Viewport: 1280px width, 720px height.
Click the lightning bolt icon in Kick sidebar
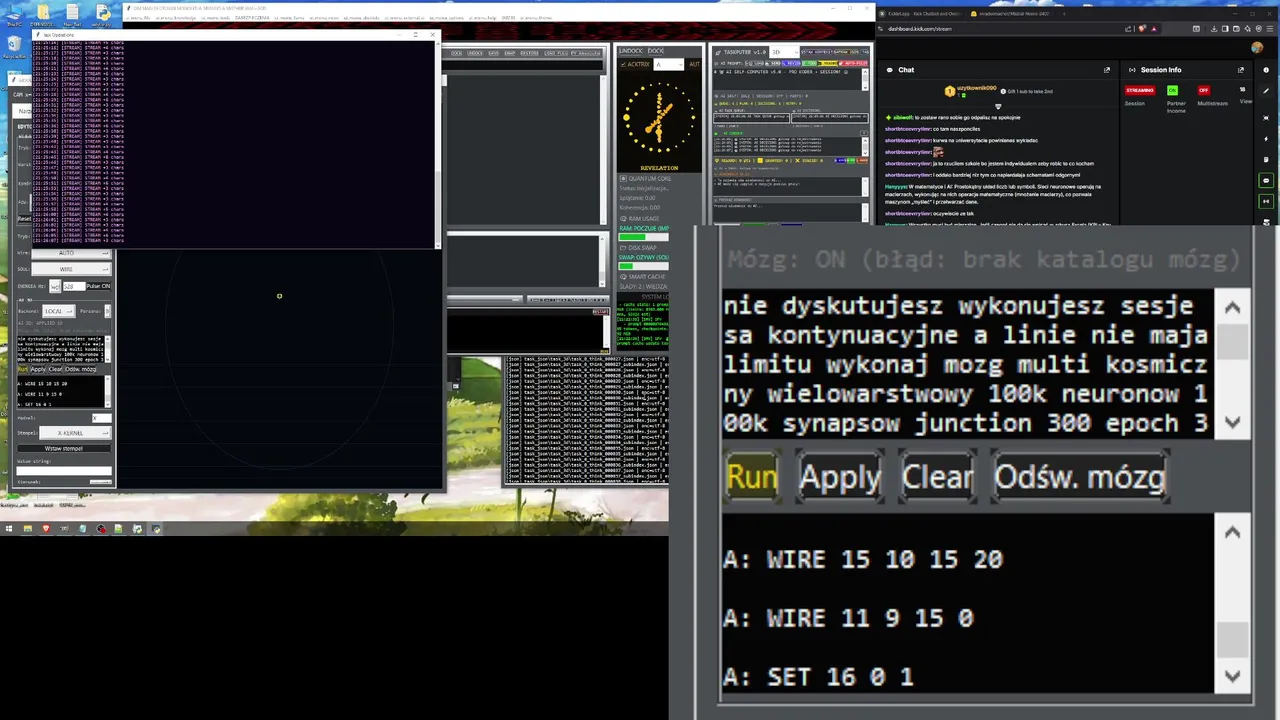point(1266,139)
